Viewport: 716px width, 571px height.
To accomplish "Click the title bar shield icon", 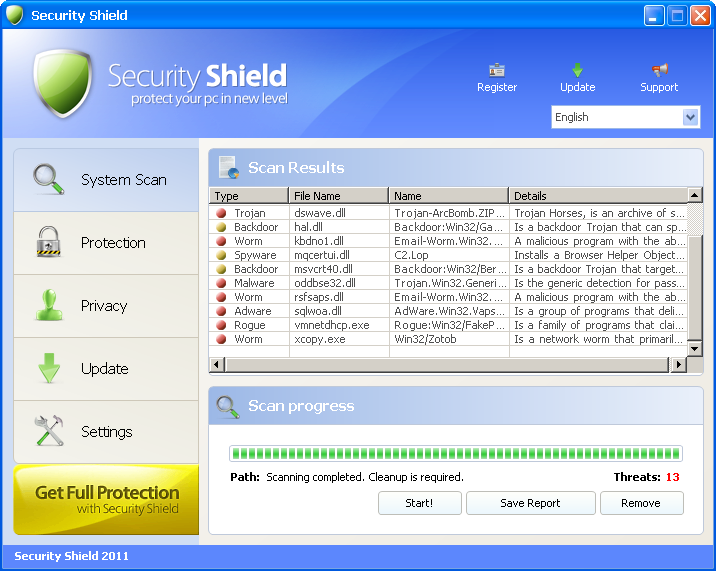I will (x=15, y=15).
